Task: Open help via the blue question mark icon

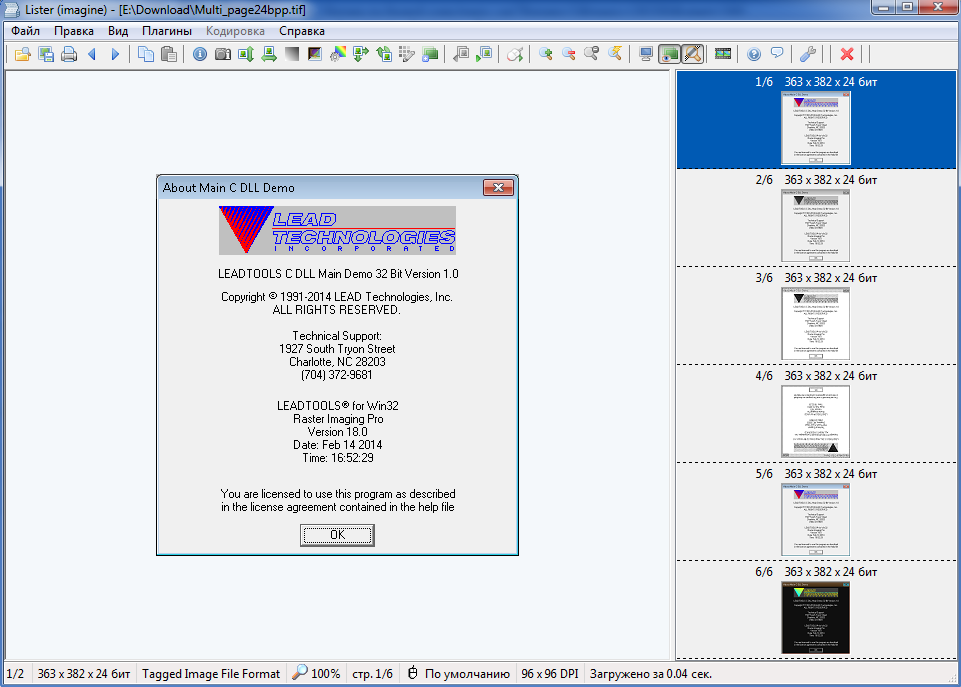Action: [754, 55]
